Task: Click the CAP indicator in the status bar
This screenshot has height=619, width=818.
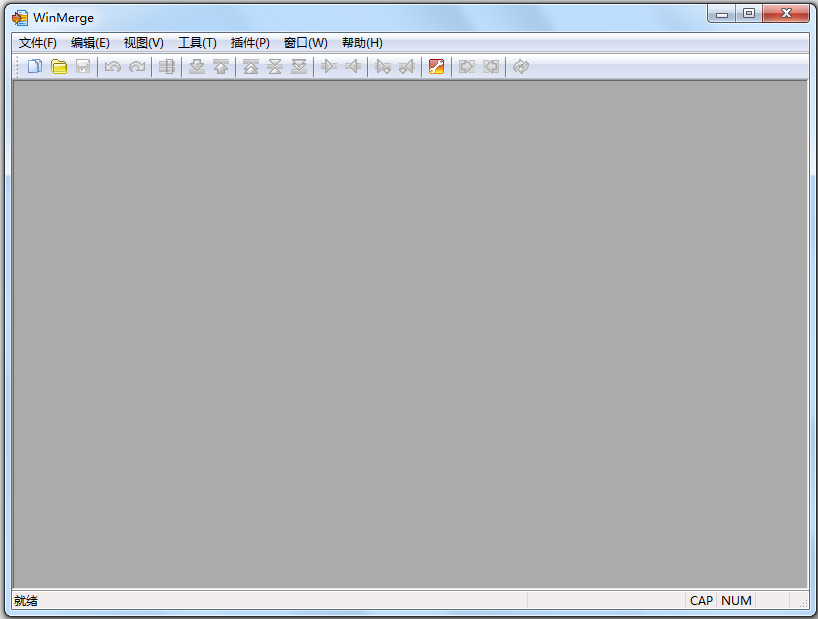Action: click(x=701, y=600)
